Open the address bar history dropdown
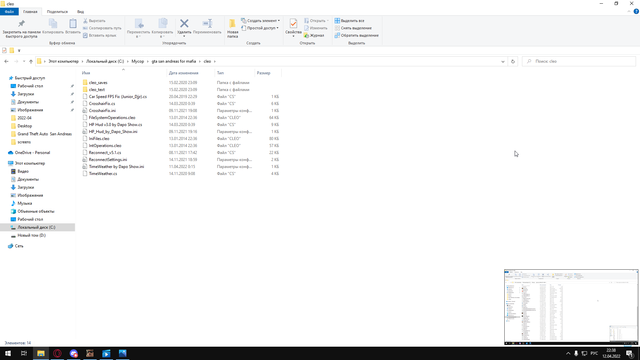Screen dimensions: 640x360 [x=503, y=61]
